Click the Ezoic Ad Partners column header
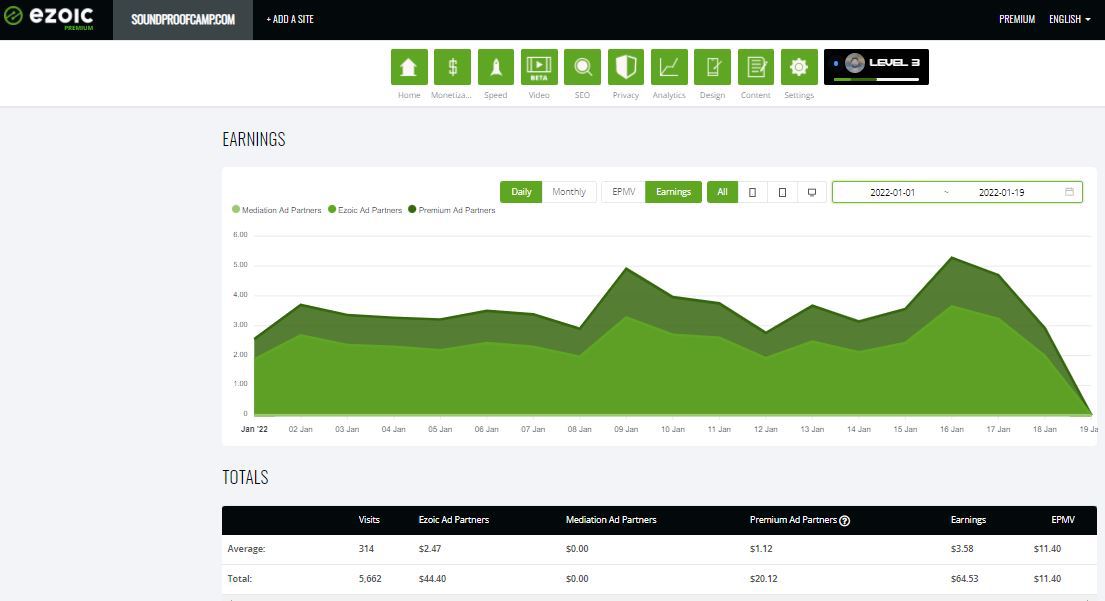Screen dimensions: 1105x601 click(x=453, y=520)
